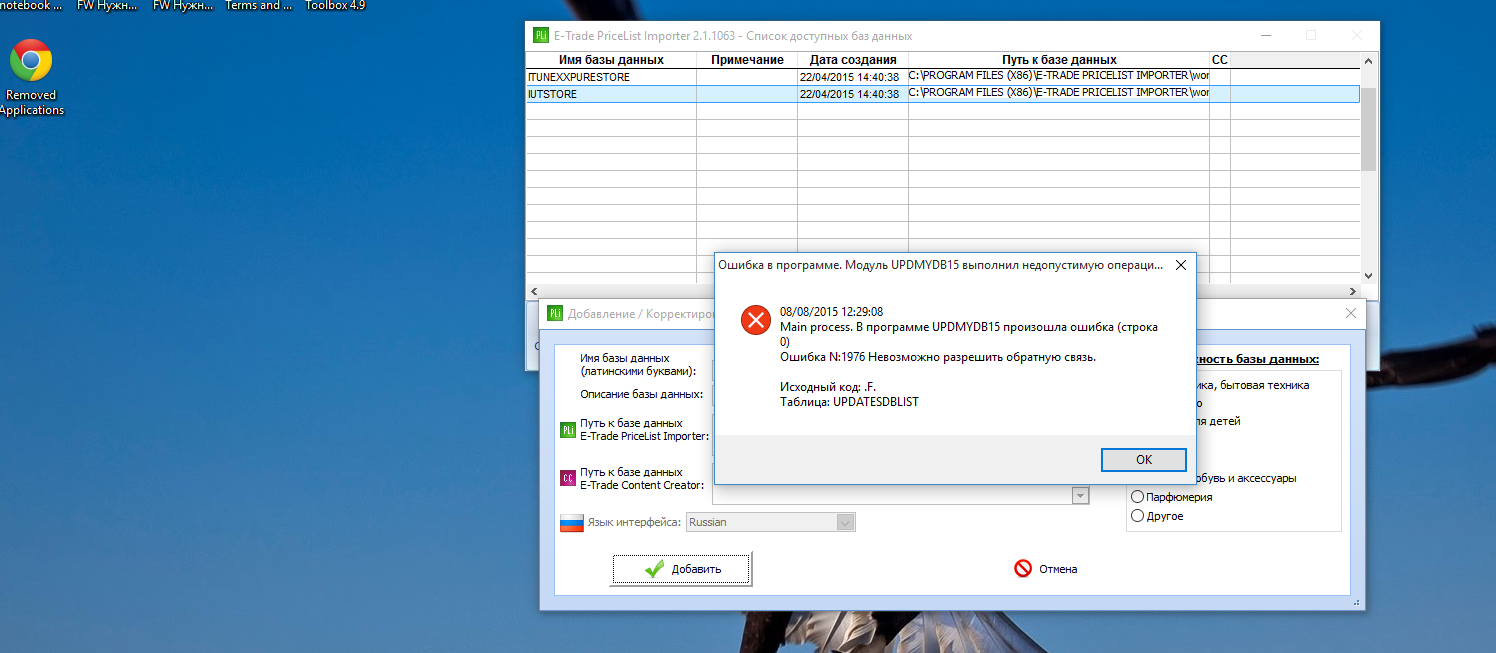Click the Имя базы данных column header
The height and width of the screenshot is (653, 1496).
[611, 60]
